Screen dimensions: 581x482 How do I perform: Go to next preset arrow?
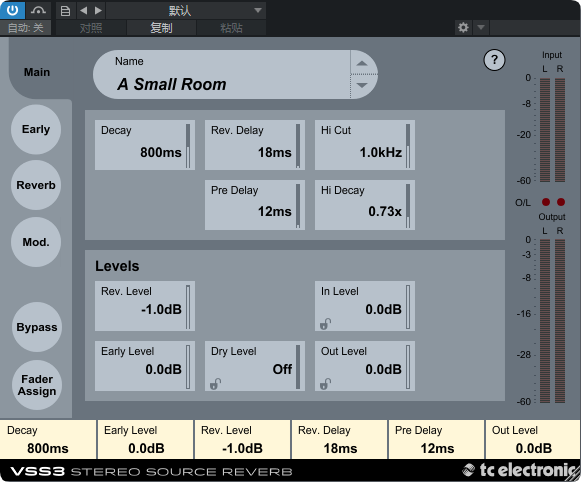coord(98,10)
